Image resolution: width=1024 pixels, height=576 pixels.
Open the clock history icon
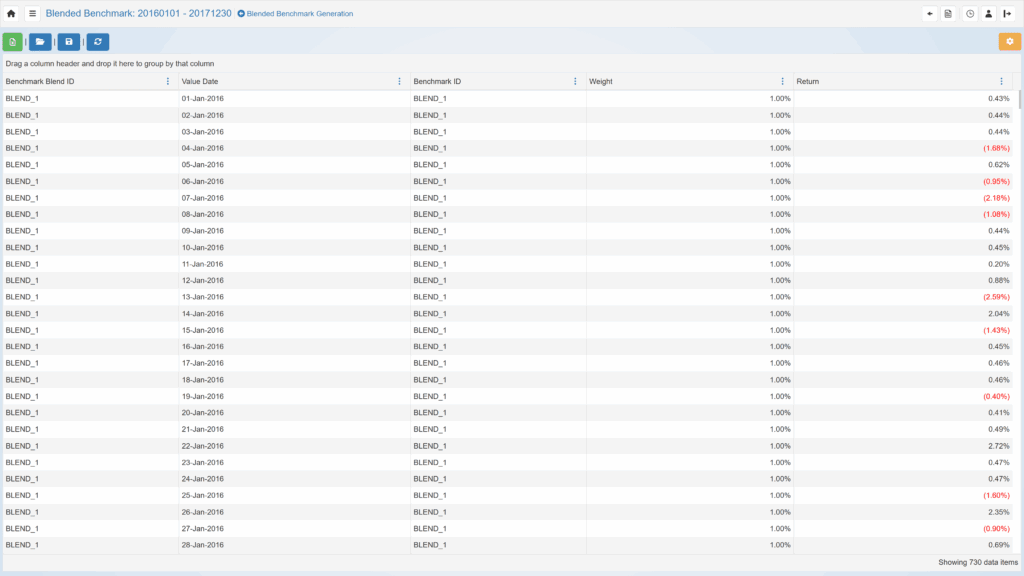point(970,14)
